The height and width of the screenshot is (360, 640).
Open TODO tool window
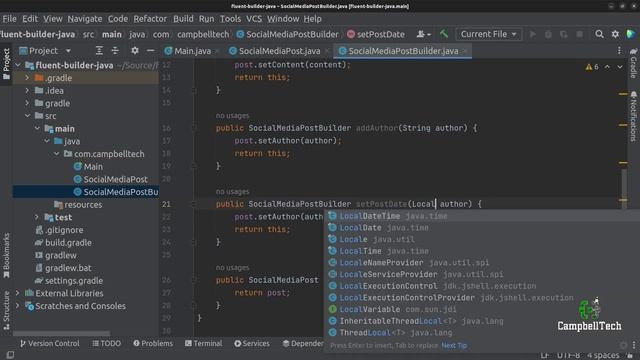(x=107, y=344)
